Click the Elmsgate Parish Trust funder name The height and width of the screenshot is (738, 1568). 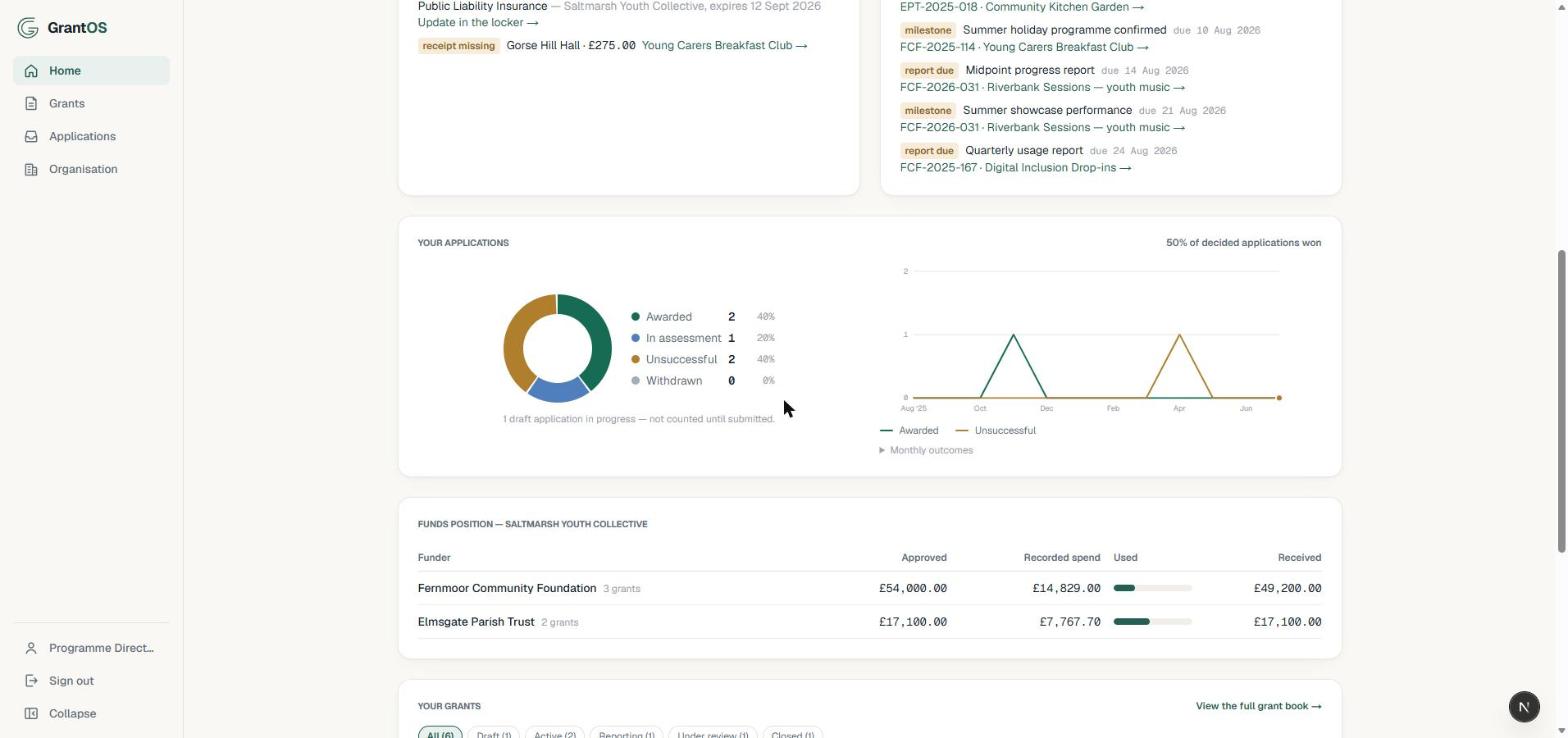click(x=476, y=622)
